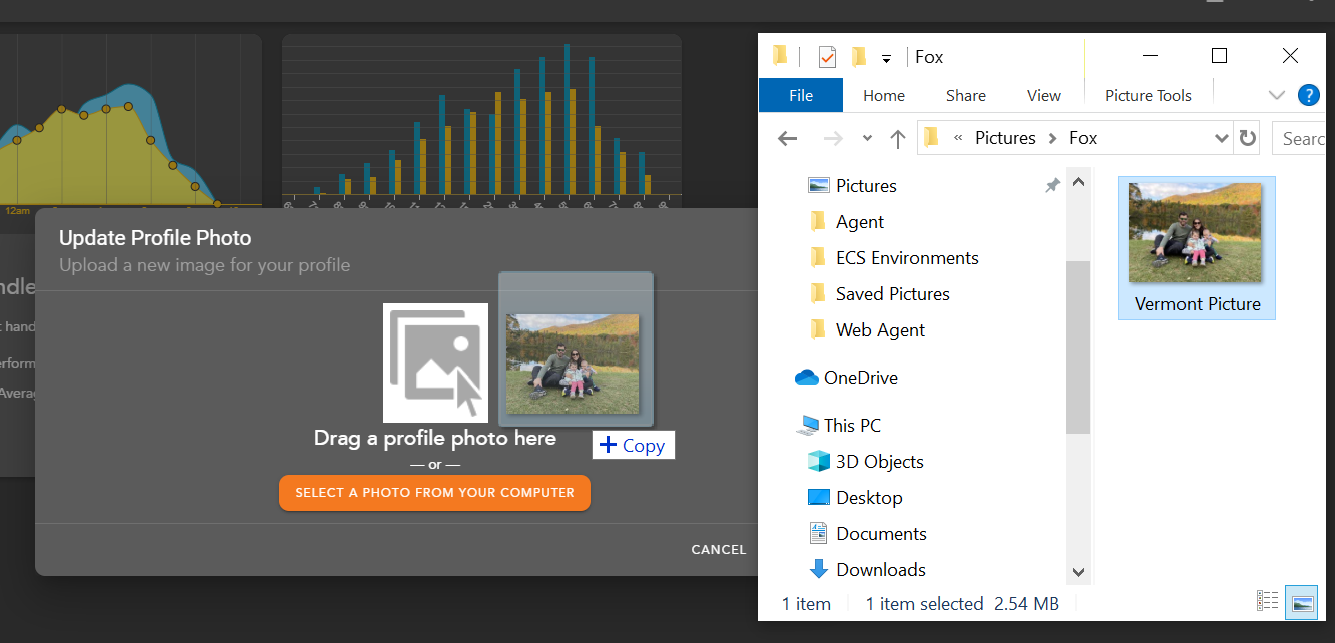Image resolution: width=1335 pixels, height=643 pixels.
Task: Open recent locations dropdown arrow
Action: (x=867, y=139)
